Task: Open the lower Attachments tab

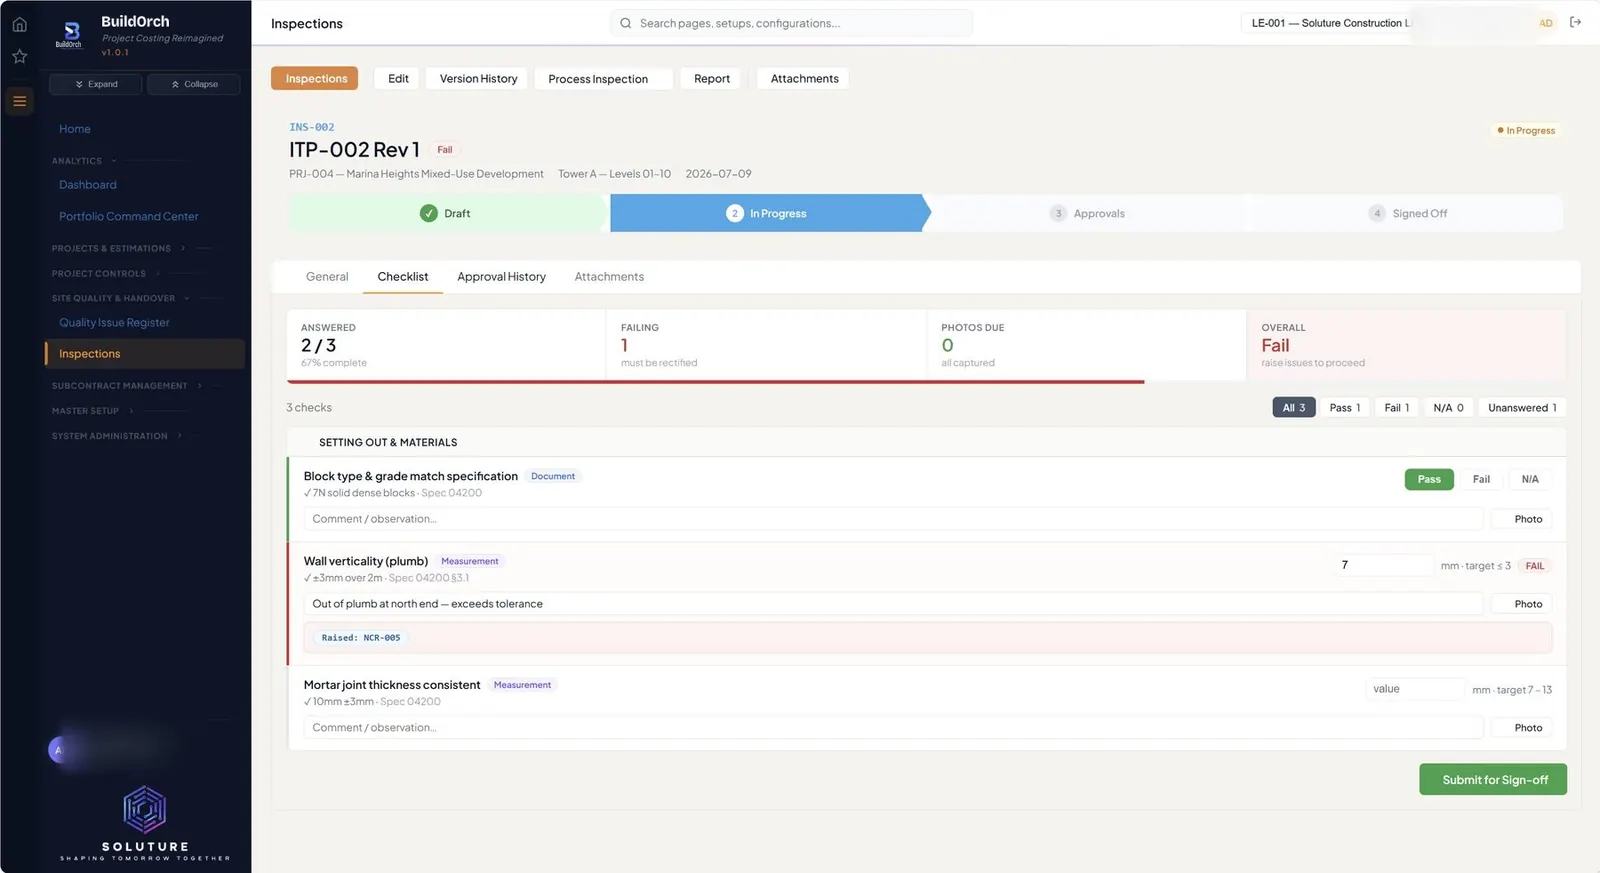Action: pos(609,277)
